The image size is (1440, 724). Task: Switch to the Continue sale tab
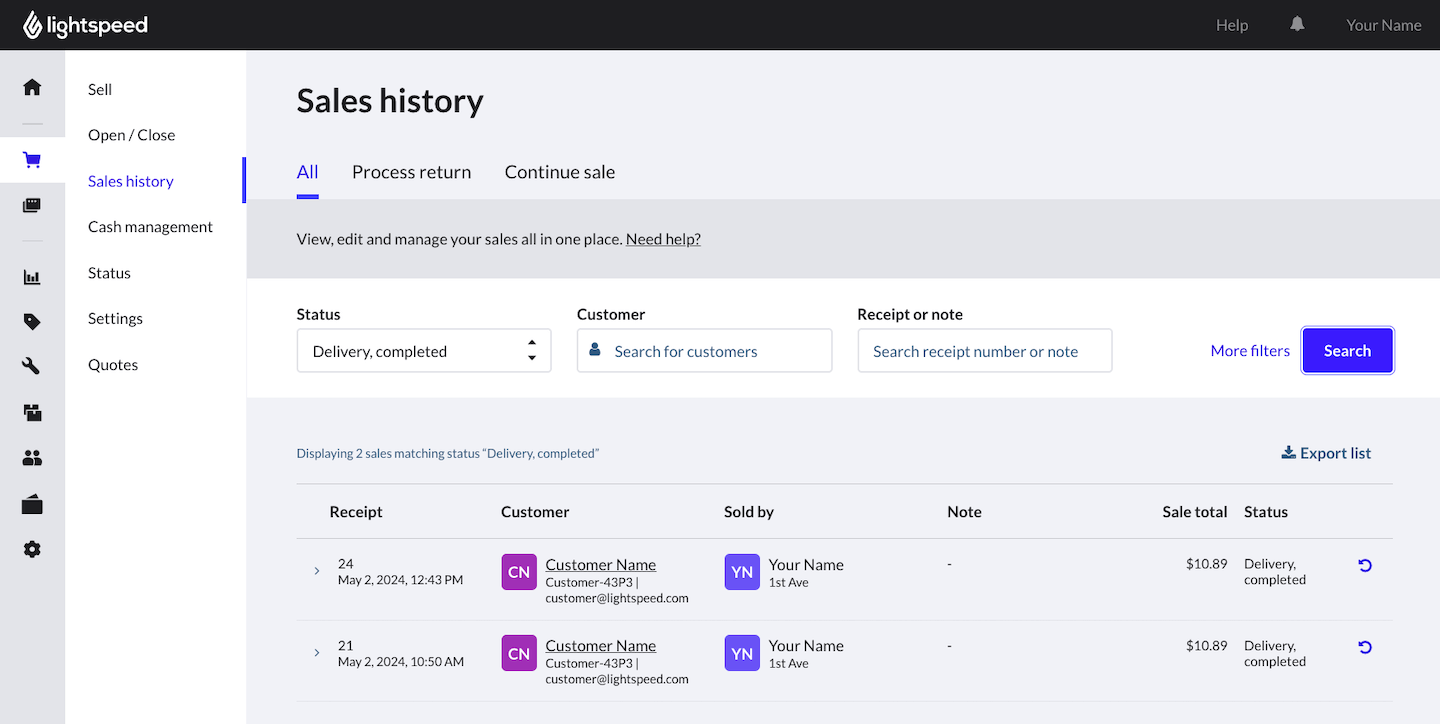559,172
